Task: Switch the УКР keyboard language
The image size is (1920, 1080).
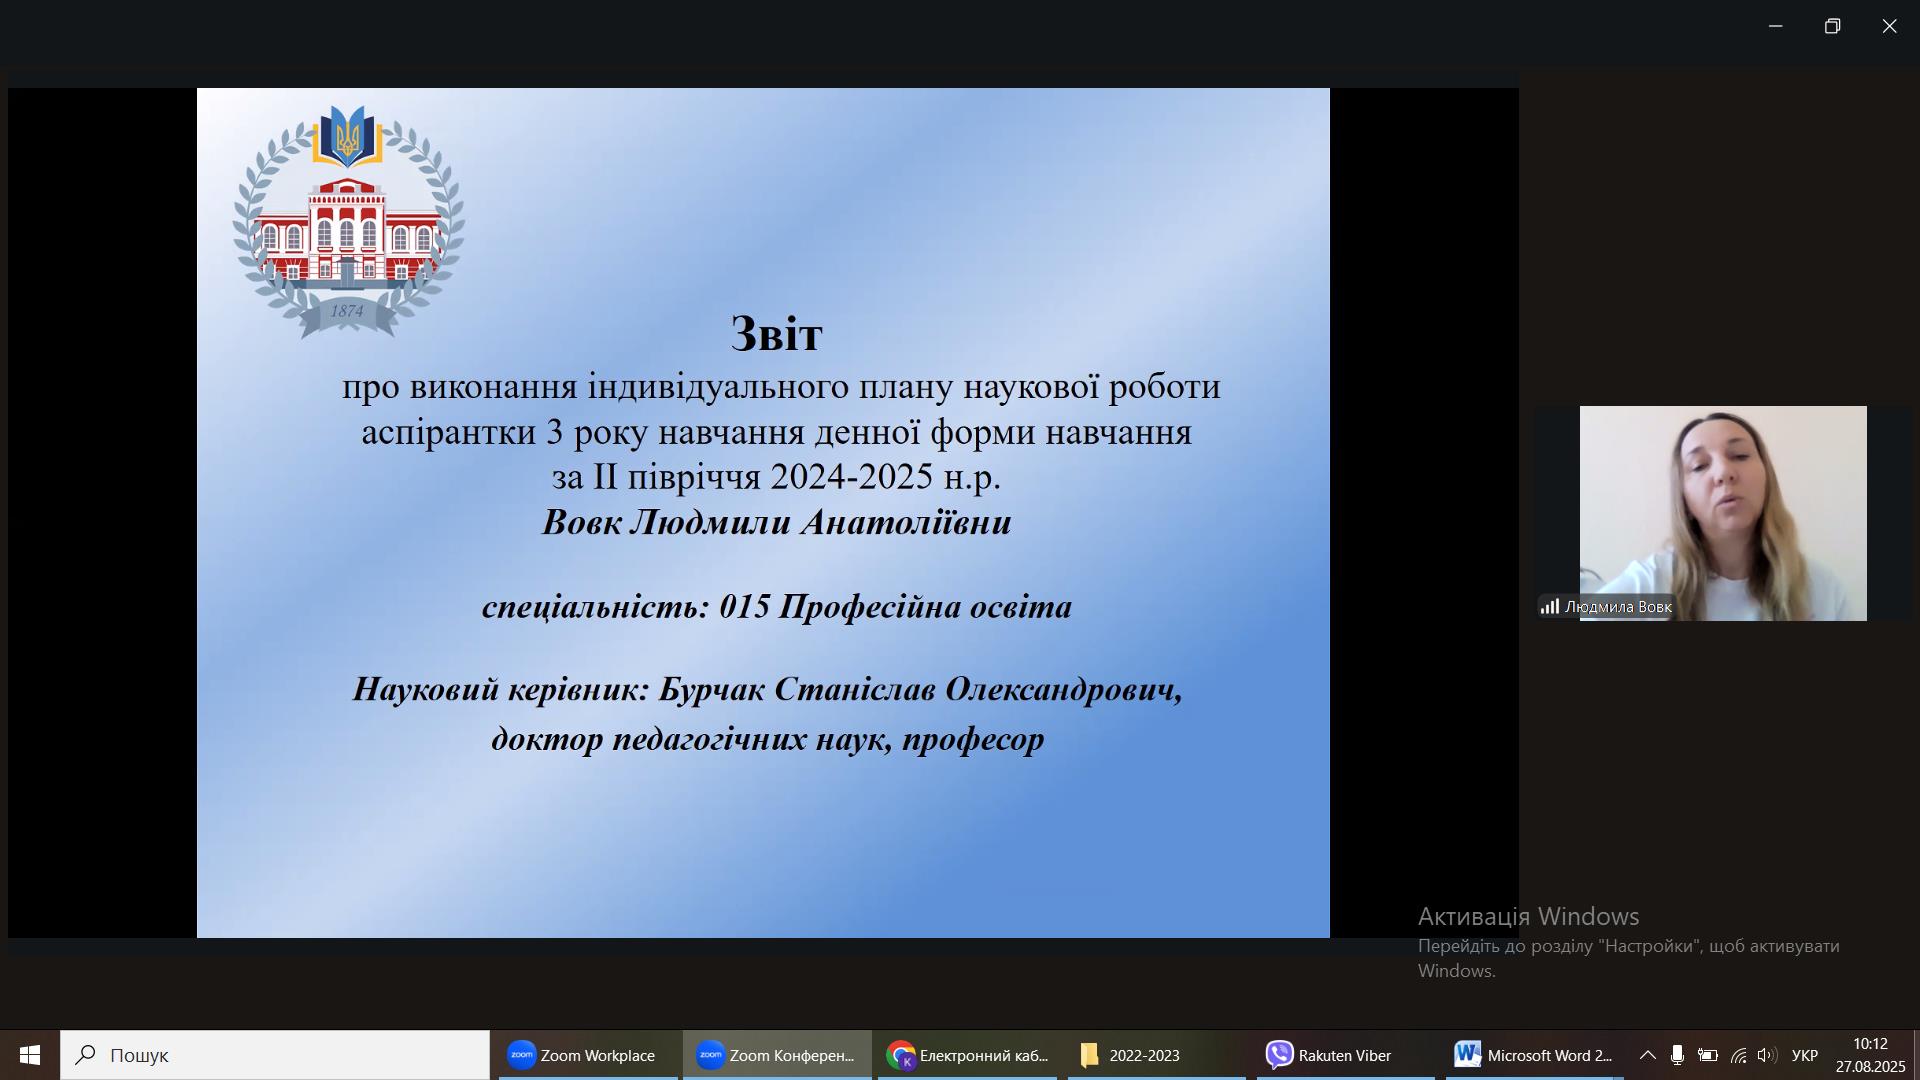Action: [1805, 1055]
